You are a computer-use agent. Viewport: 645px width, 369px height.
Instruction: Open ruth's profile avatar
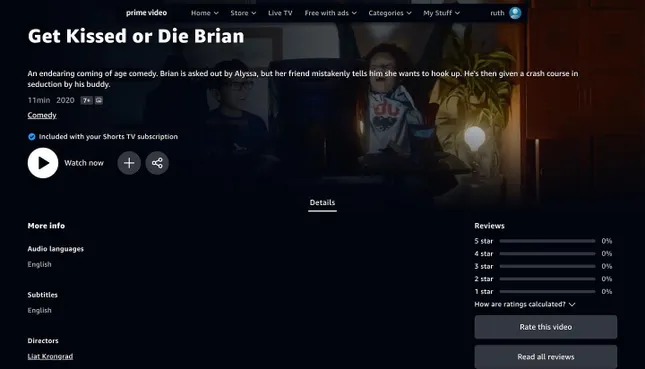click(515, 13)
